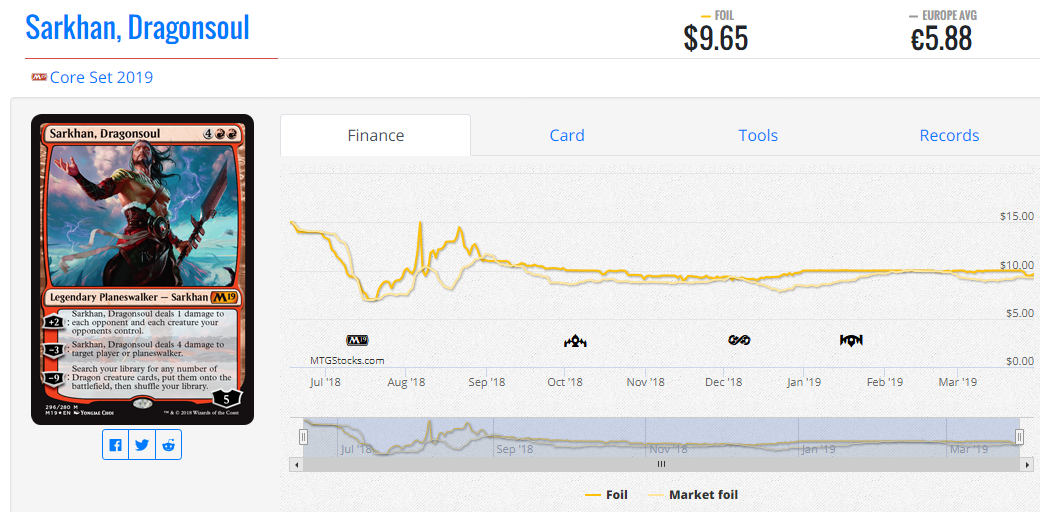Click the $5.00 axis label
This screenshot has height=512, width=1040.
[1020, 313]
